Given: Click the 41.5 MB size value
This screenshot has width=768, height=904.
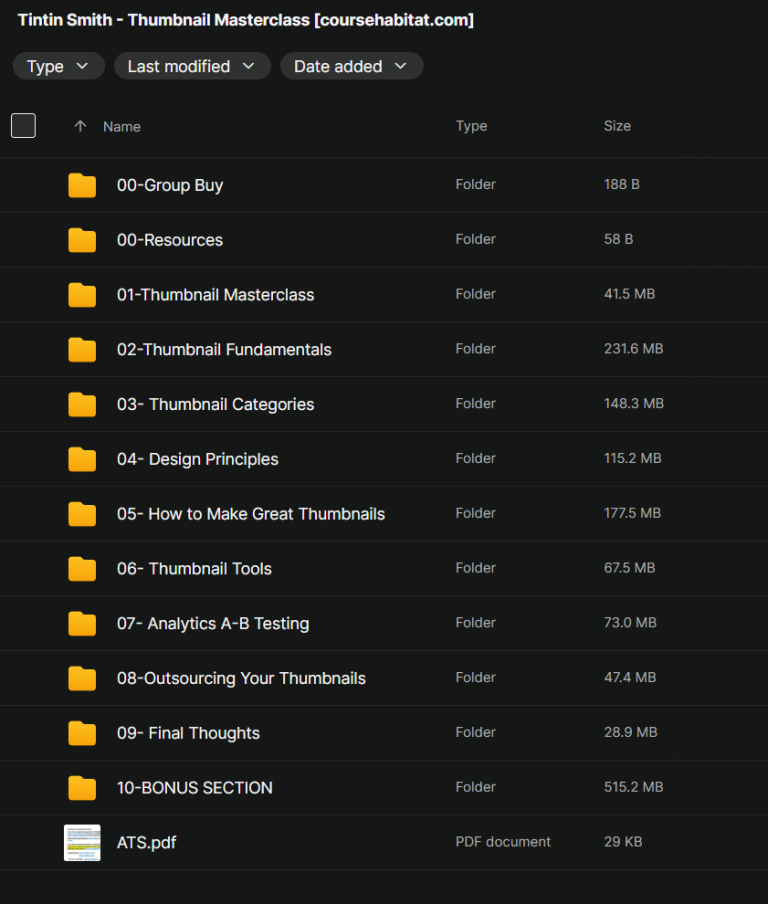Looking at the screenshot, I should click(x=630, y=294).
